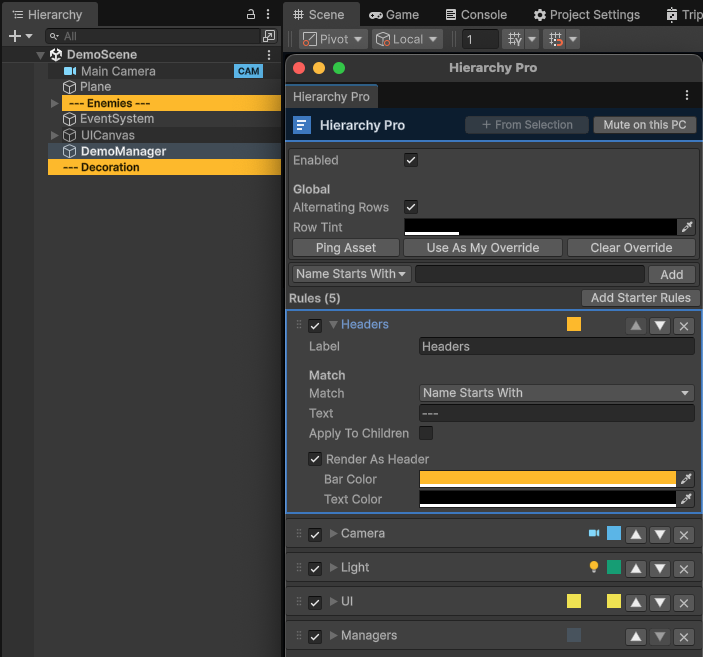The width and height of the screenshot is (703, 657).
Task: Open Hierarchy Pro tab three-dot menu
Action: pos(687,95)
